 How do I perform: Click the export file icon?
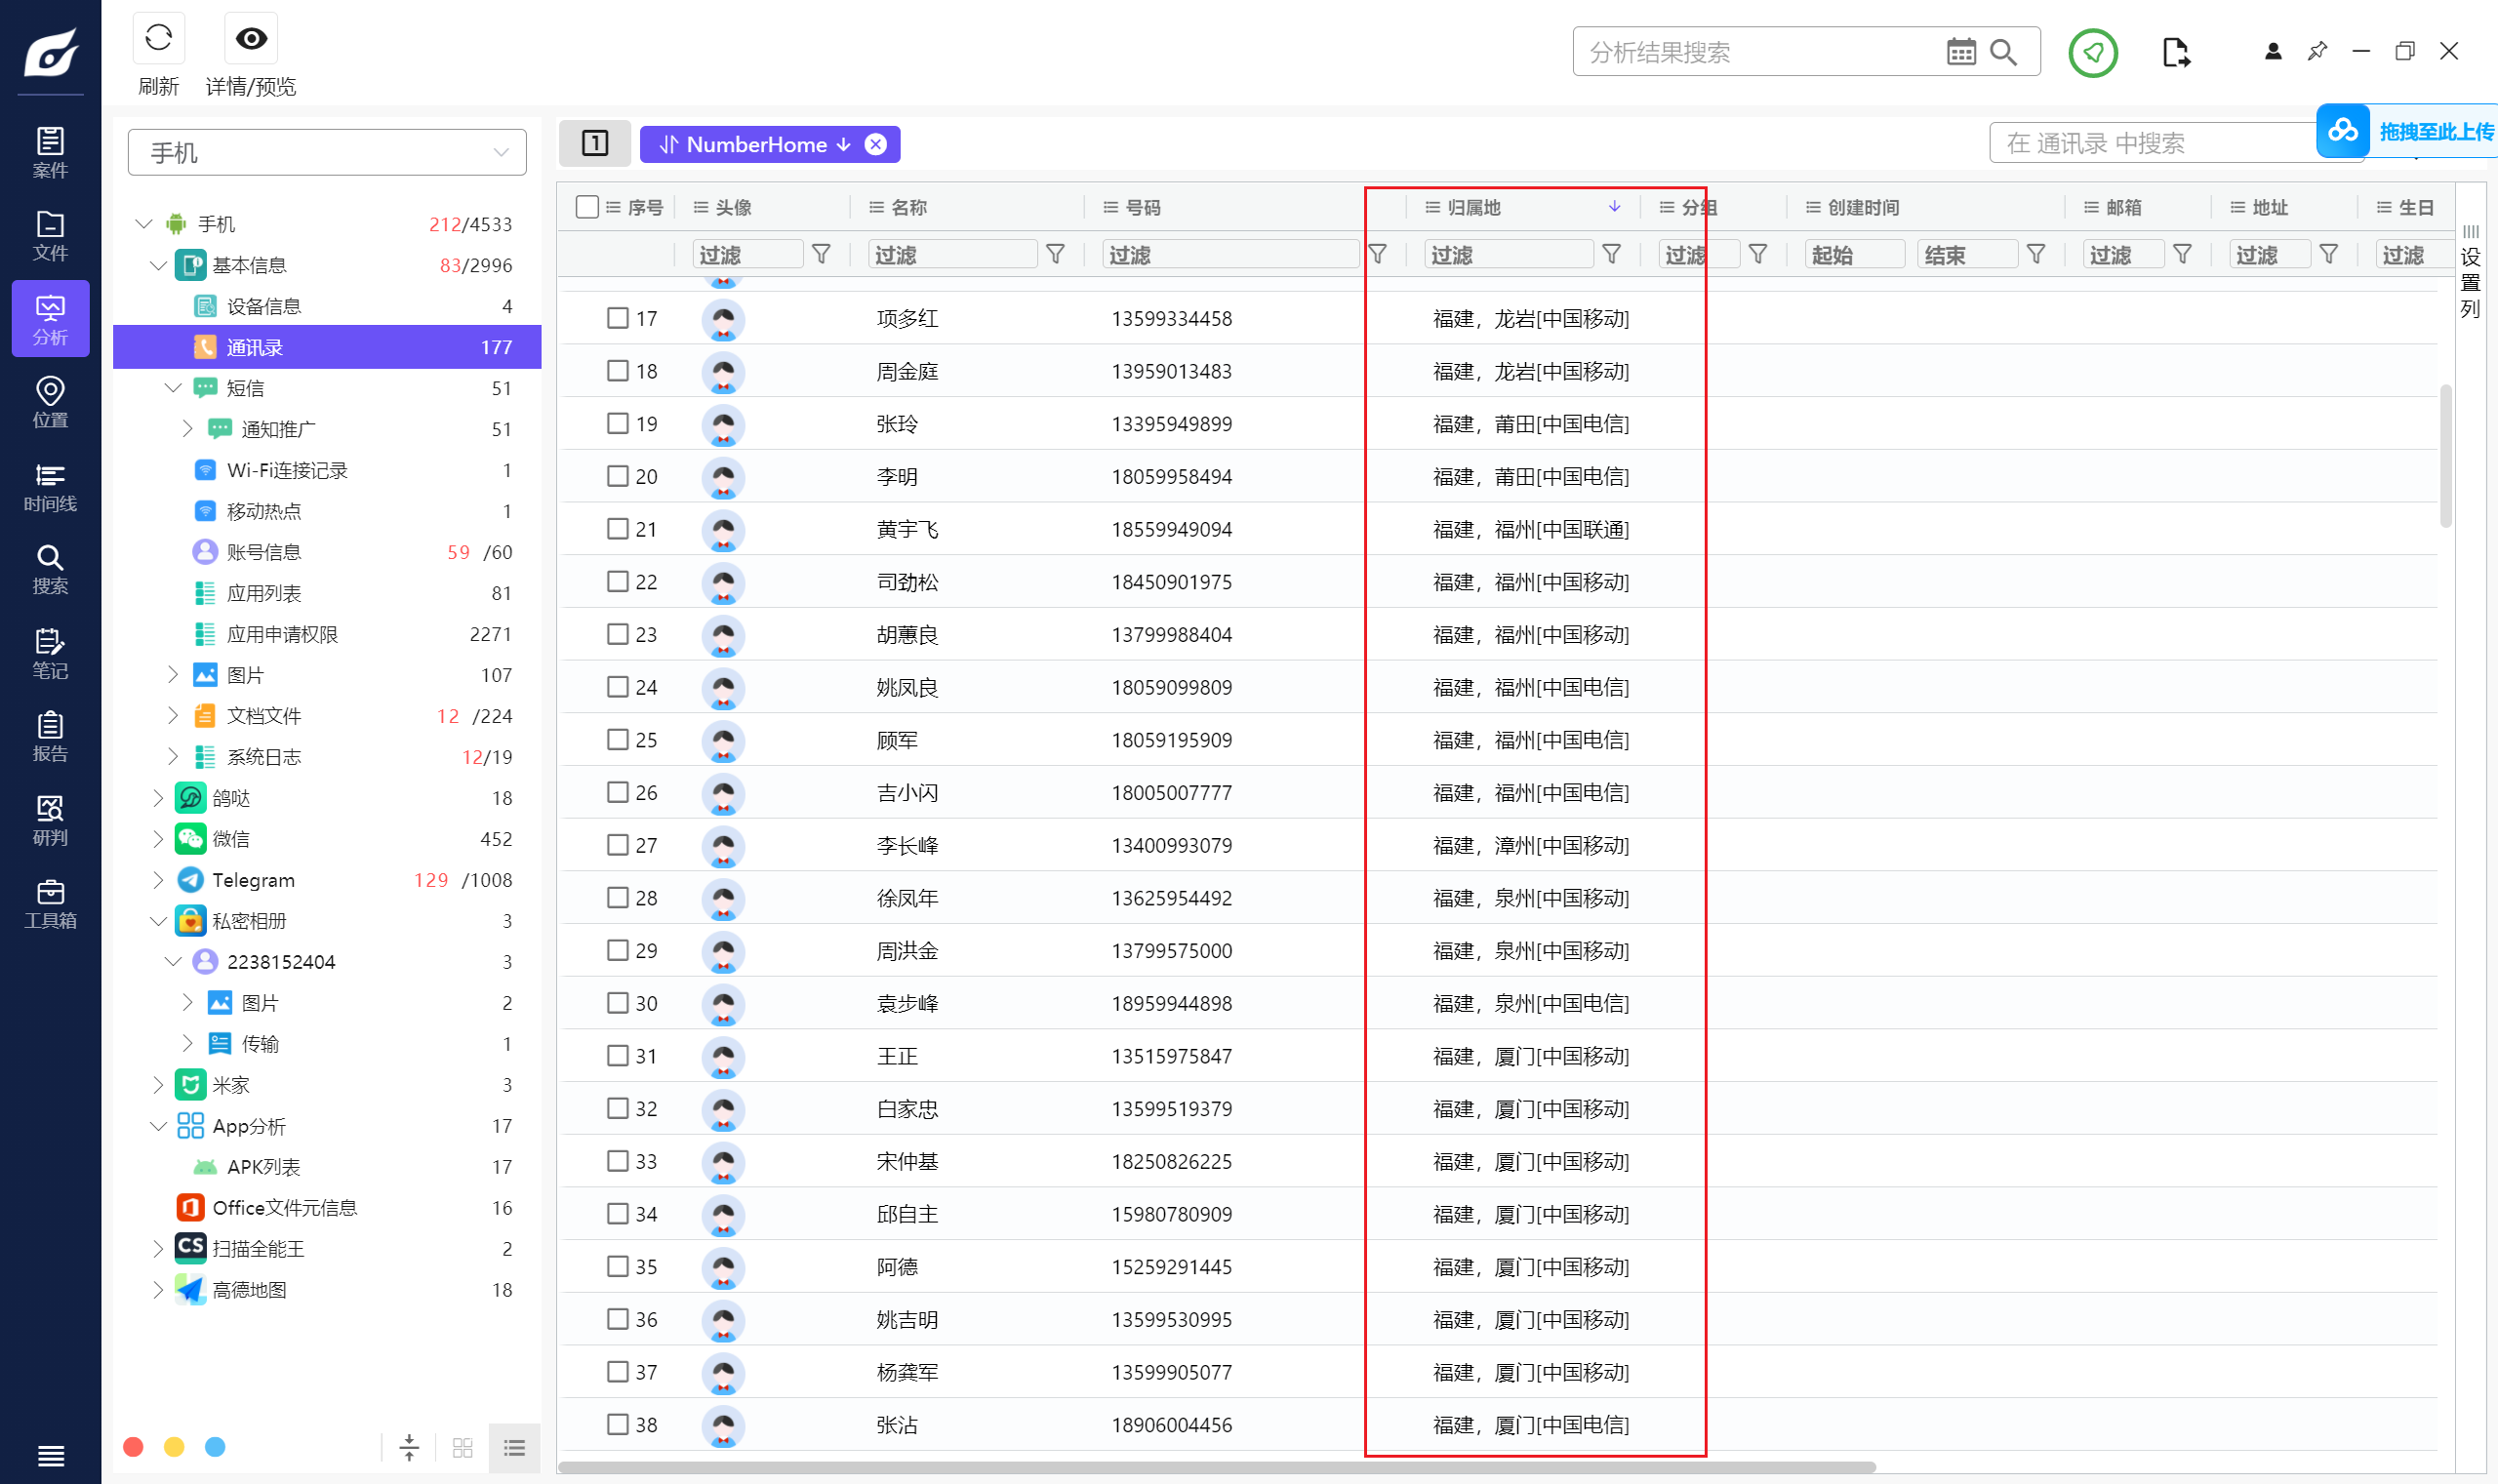click(x=2175, y=52)
